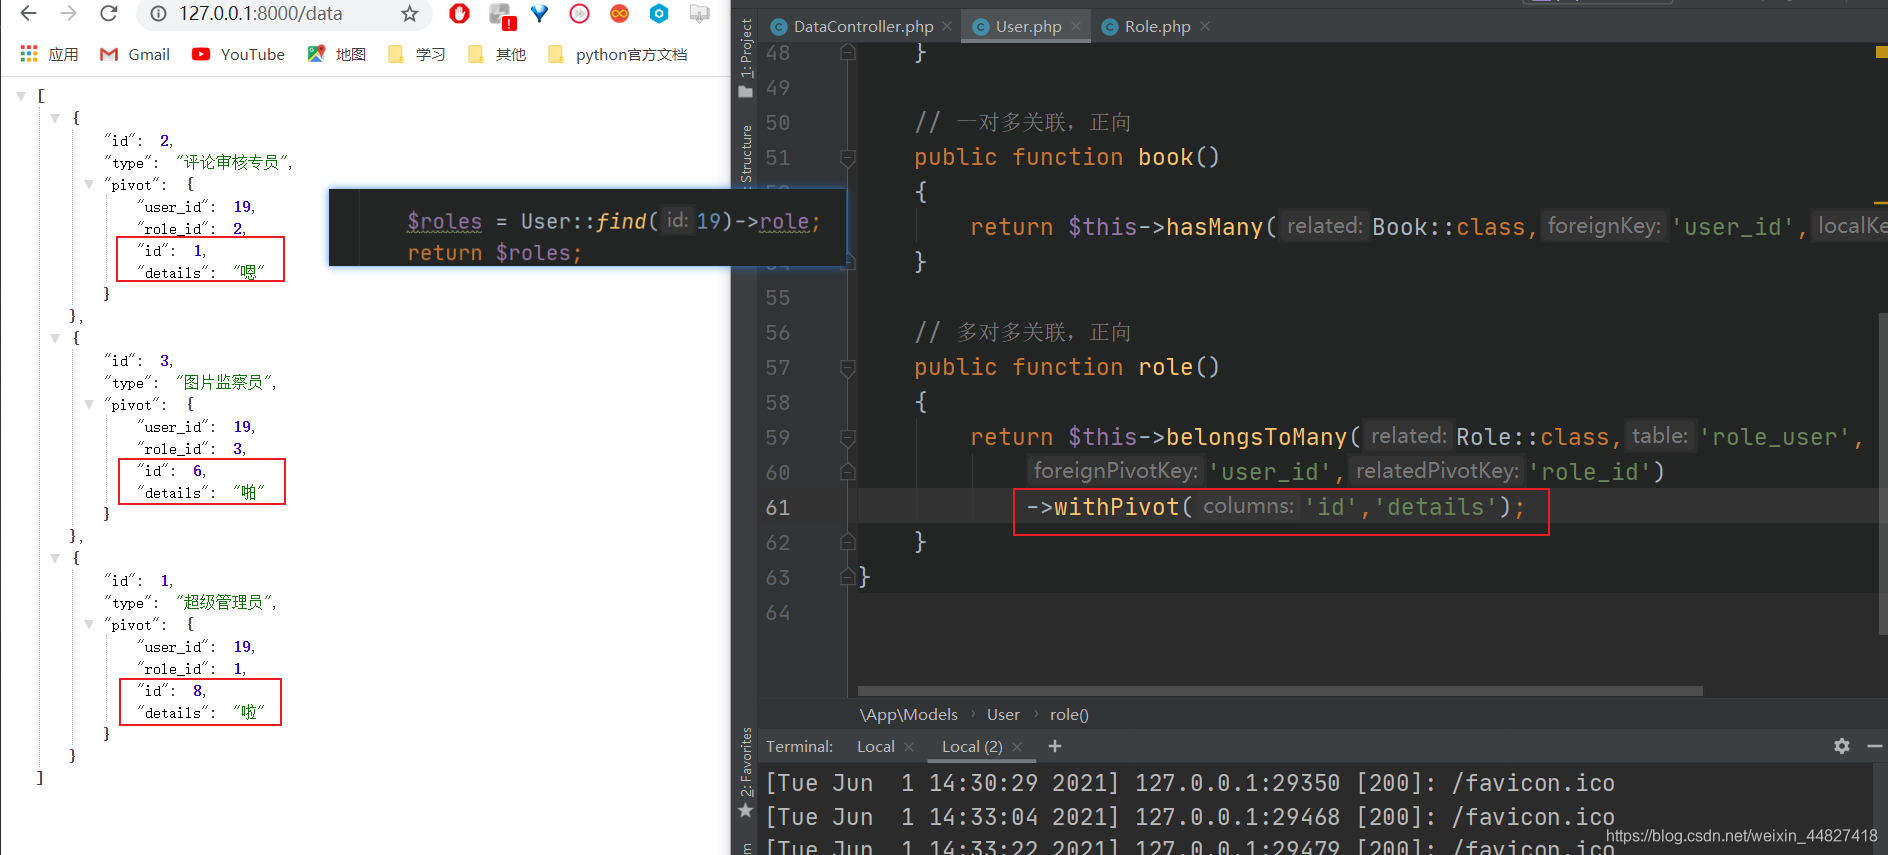Open the 其他 bookmark folder
Screen dimensions: 1888x855
coord(497,54)
